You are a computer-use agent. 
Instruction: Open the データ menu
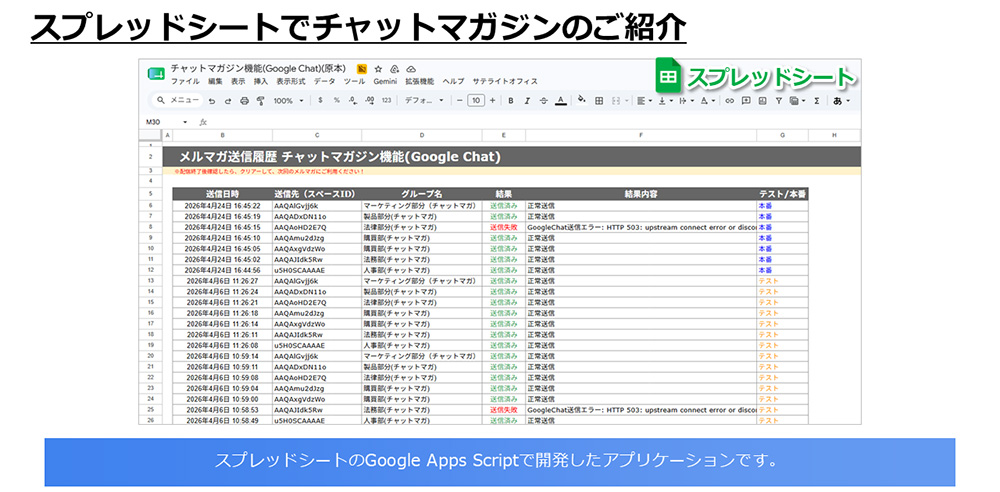325,82
